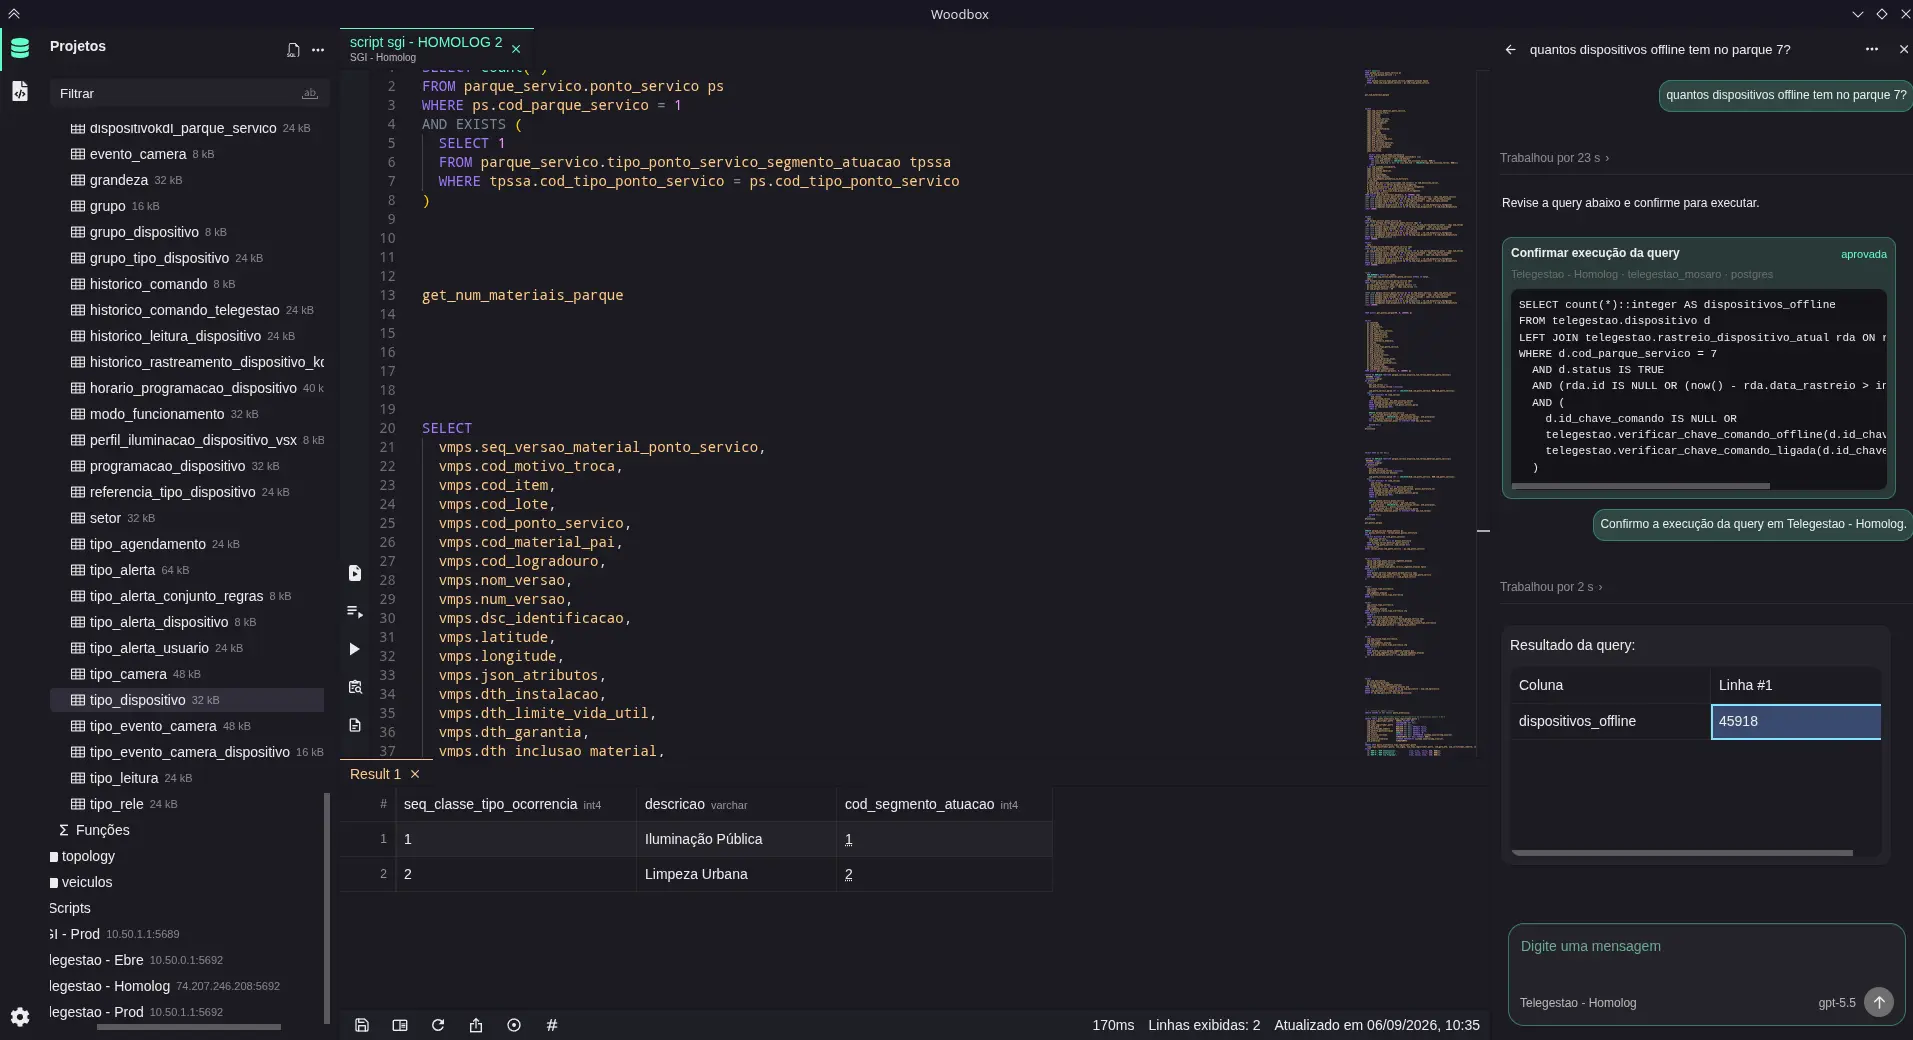Image resolution: width=1913 pixels, height=1040 pixels.
Task: Save results with the floppy disk icon
Action: (x=362, y=1025)
